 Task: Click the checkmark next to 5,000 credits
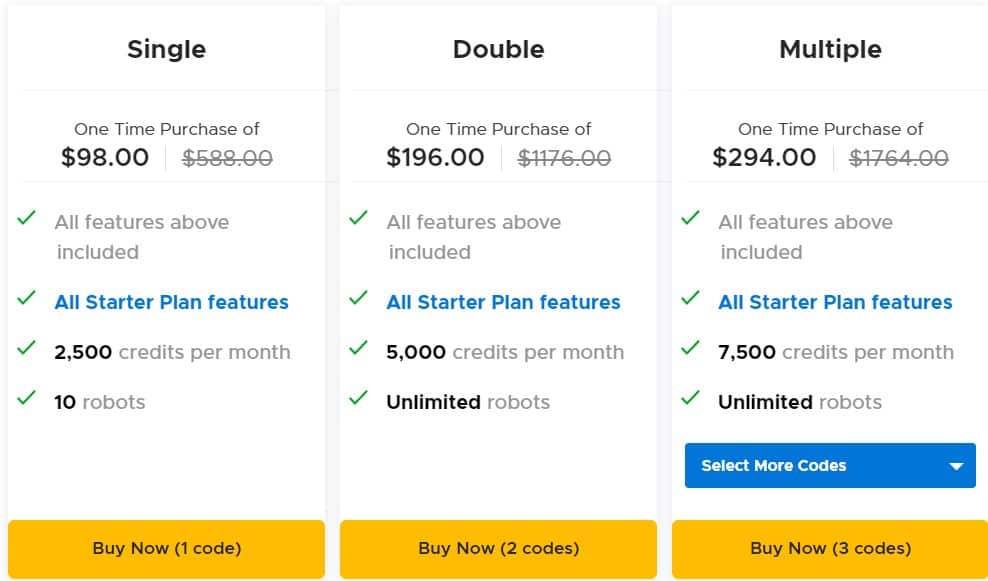pyautogui.click(x=358, y=351)
